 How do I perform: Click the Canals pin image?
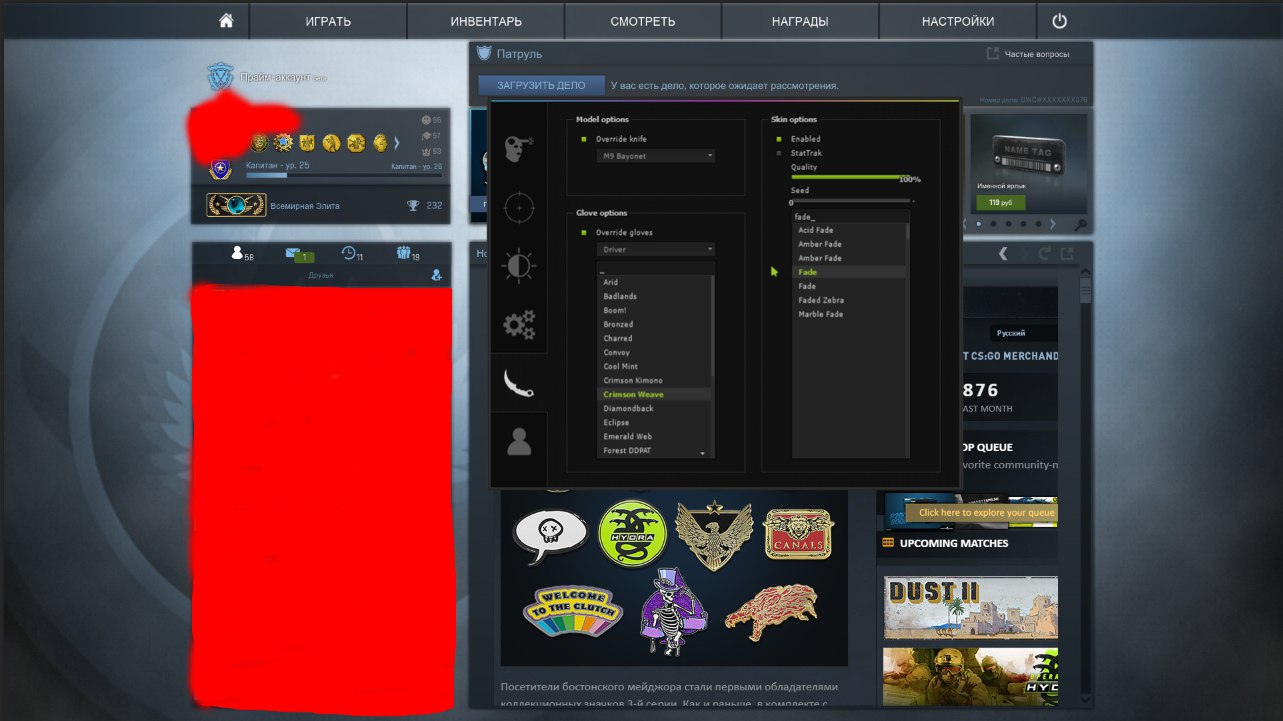(x=798, y=533)
